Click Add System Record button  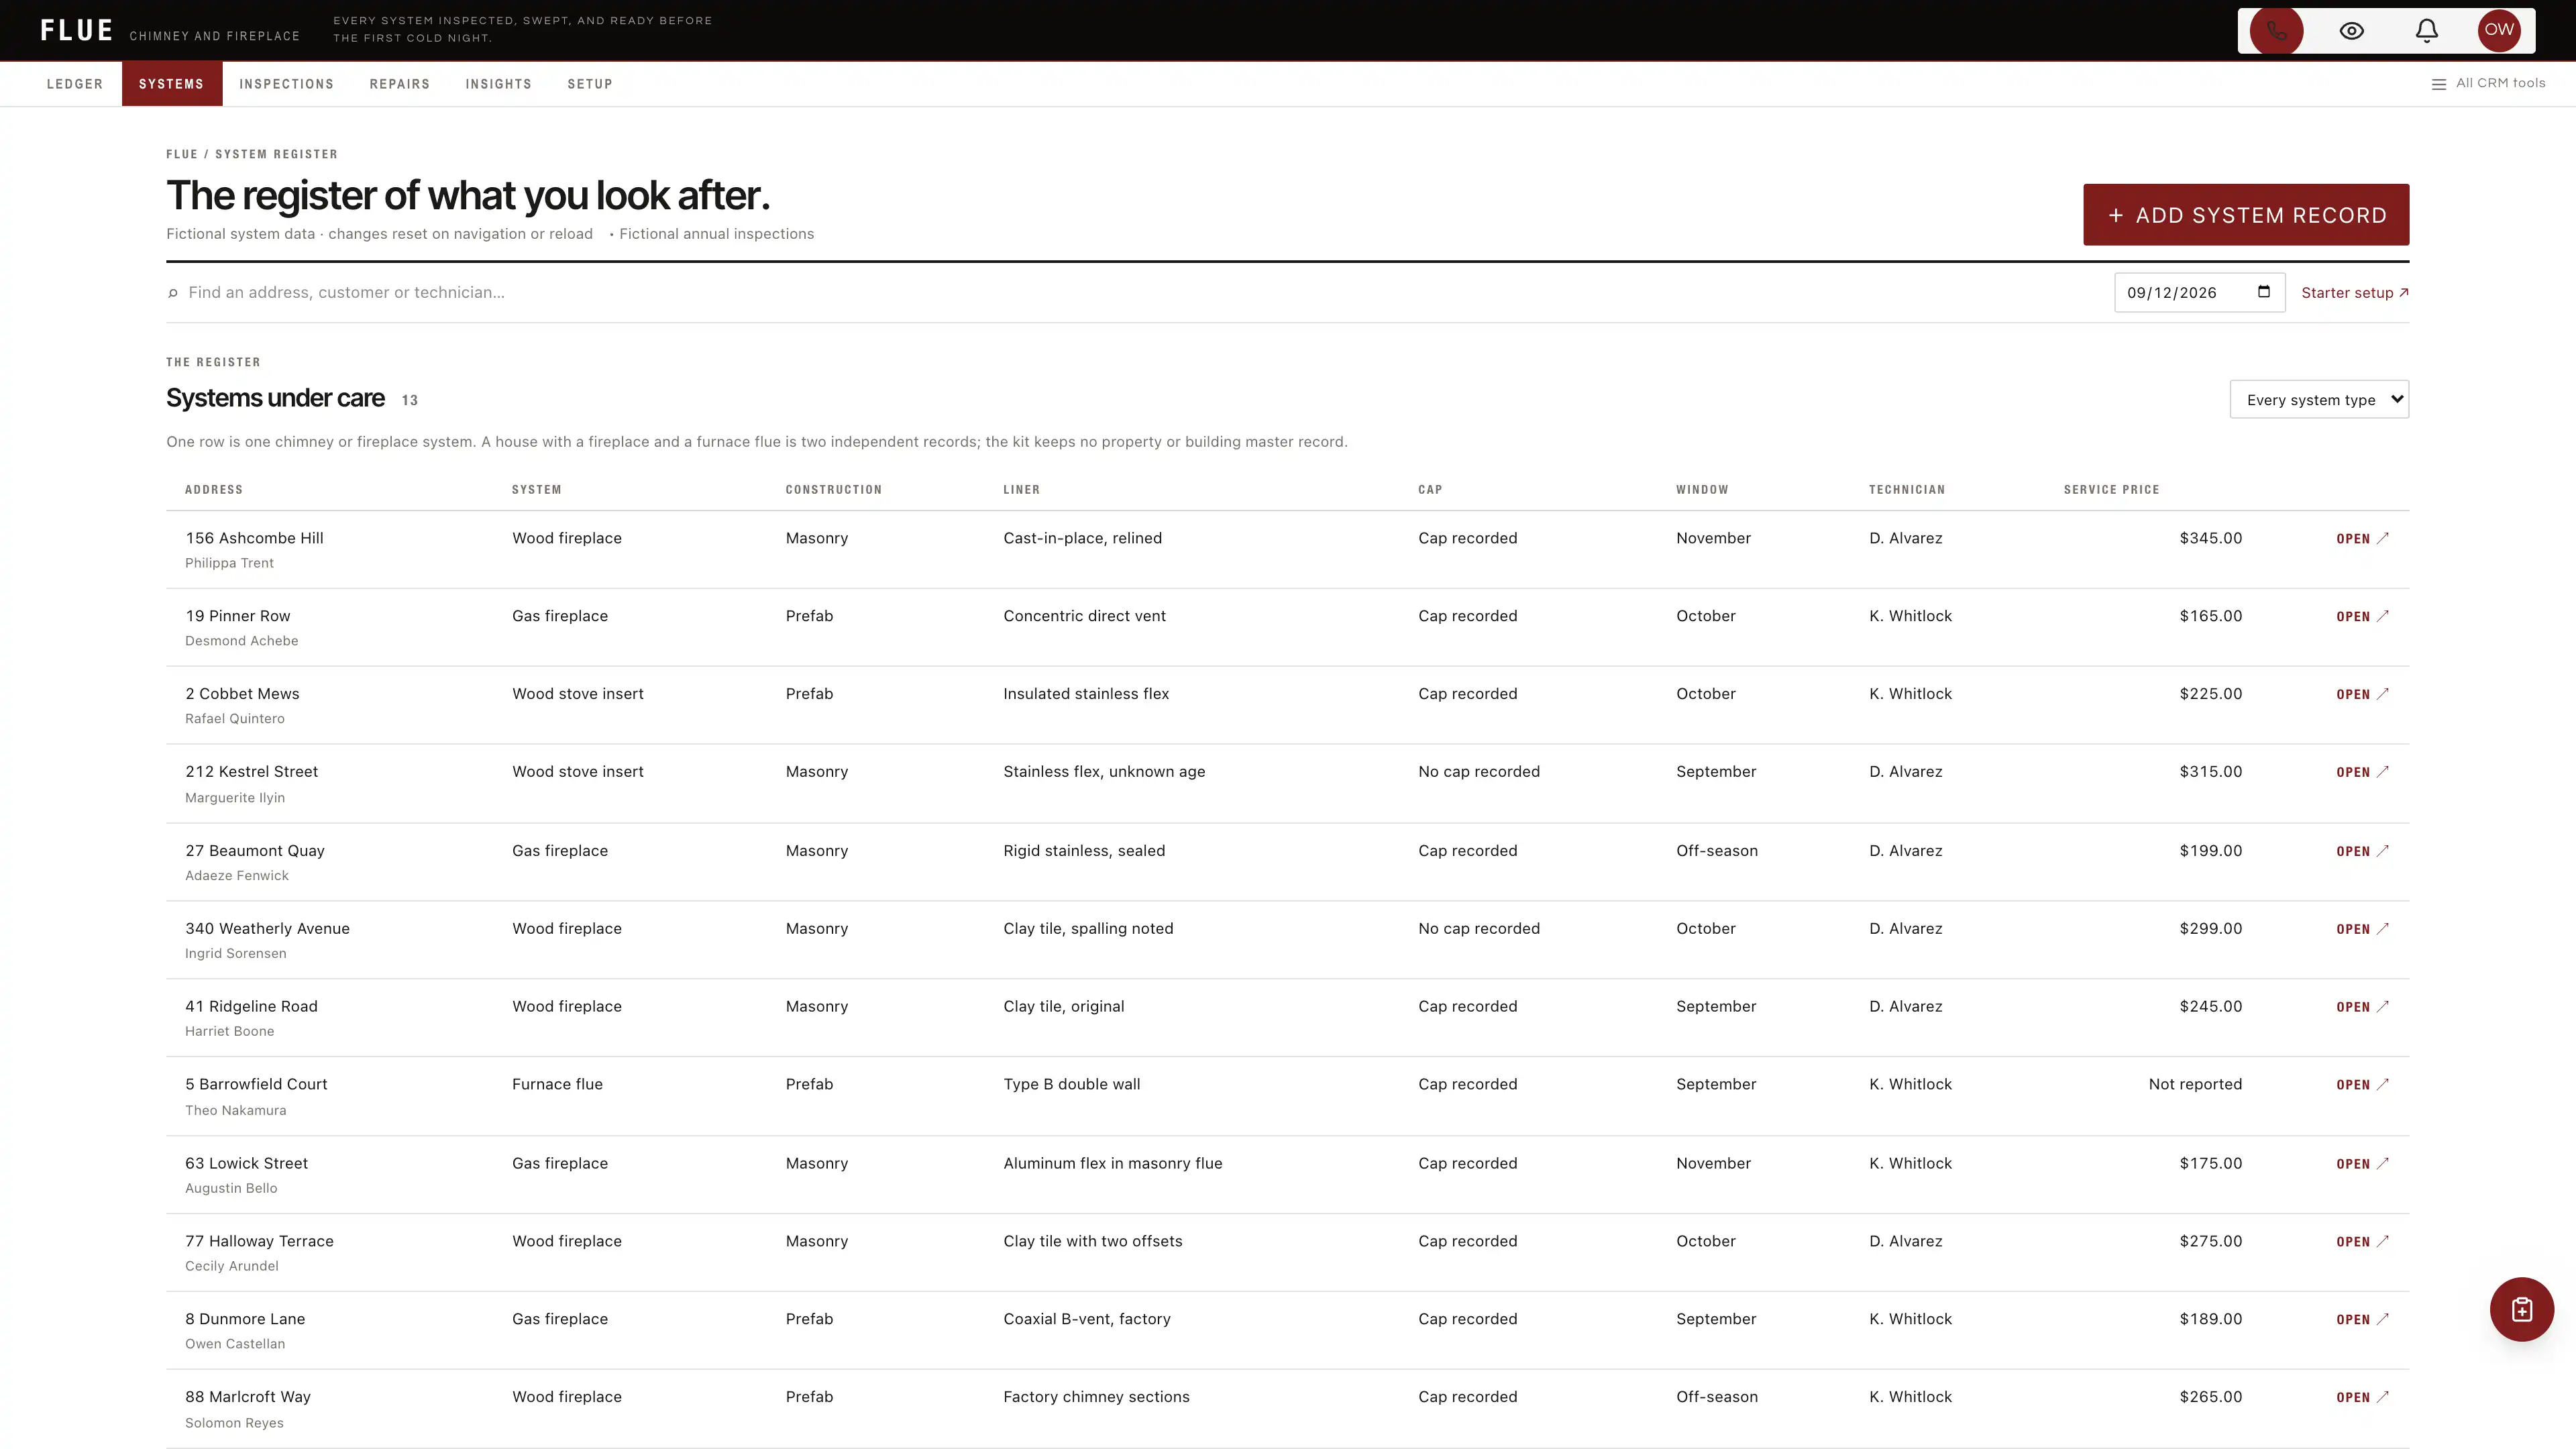2246,214
